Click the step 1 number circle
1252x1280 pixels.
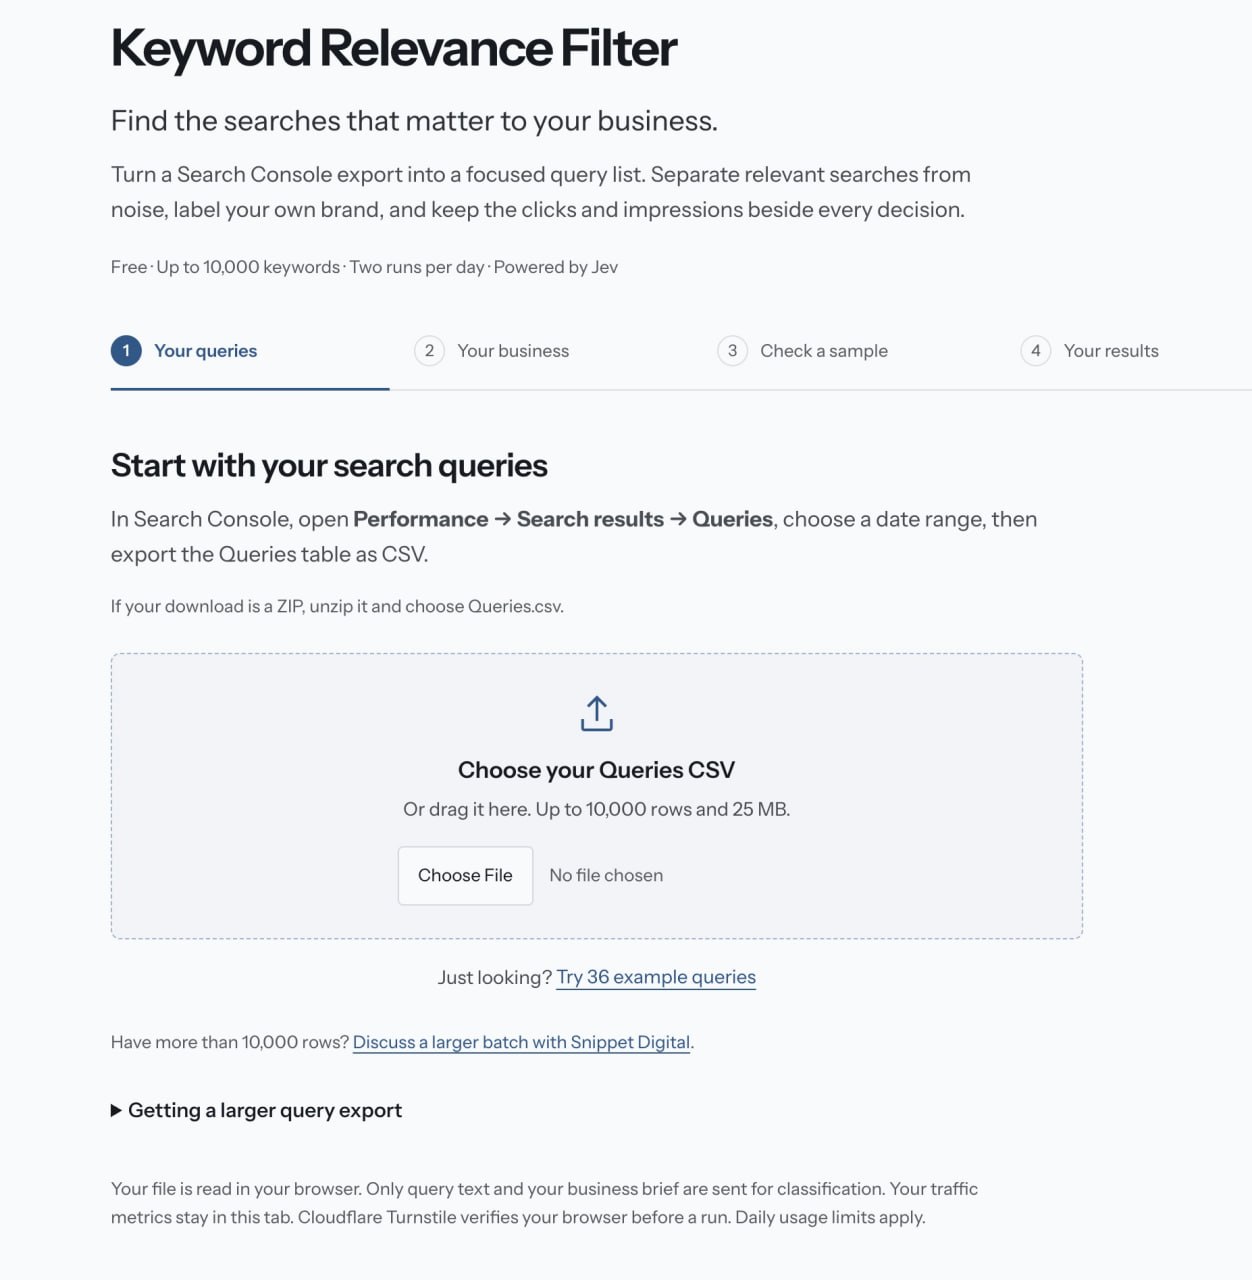tap(126, 351)
